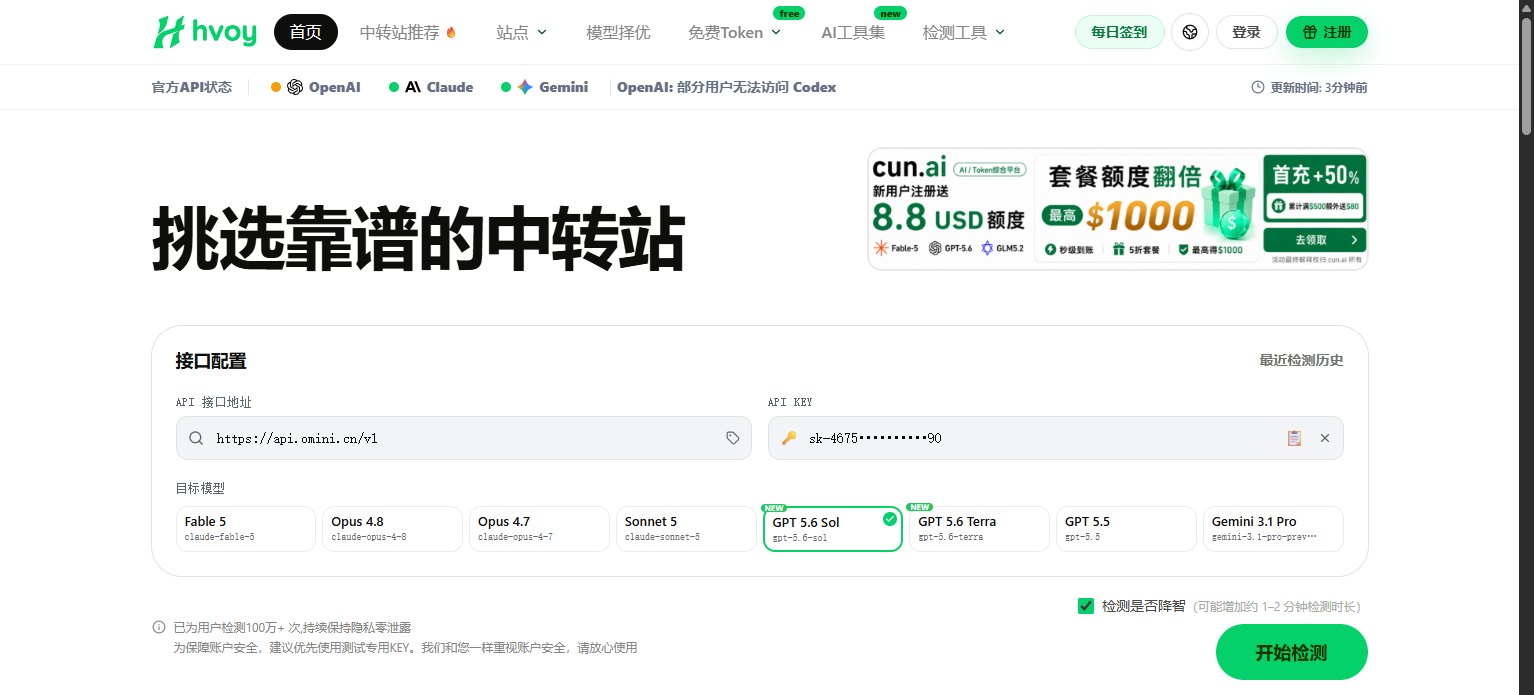1534x695 pixels.
Task: Open the 模型择优 page
Action: pyautogui.click(x=618, y=32)
